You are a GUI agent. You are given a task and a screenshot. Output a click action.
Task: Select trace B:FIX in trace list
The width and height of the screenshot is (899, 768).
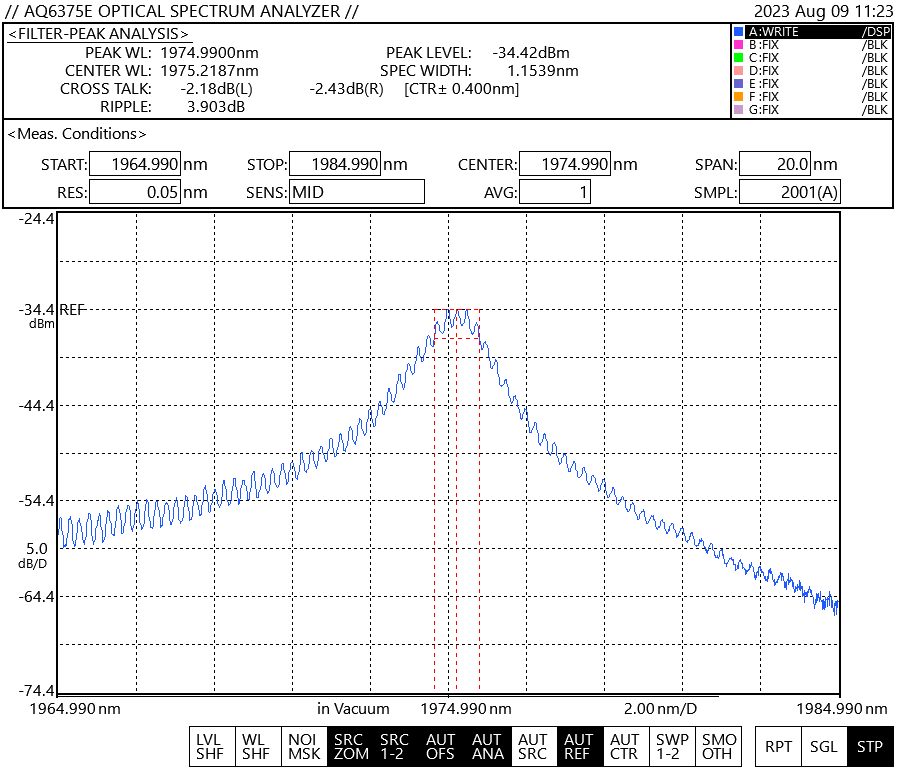click(811, 45)
